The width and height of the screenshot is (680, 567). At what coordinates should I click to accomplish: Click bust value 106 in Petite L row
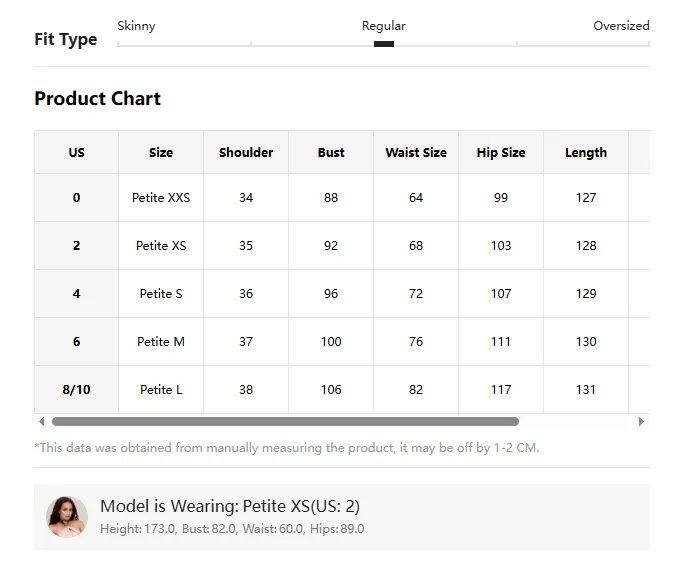tap(331, 390)
